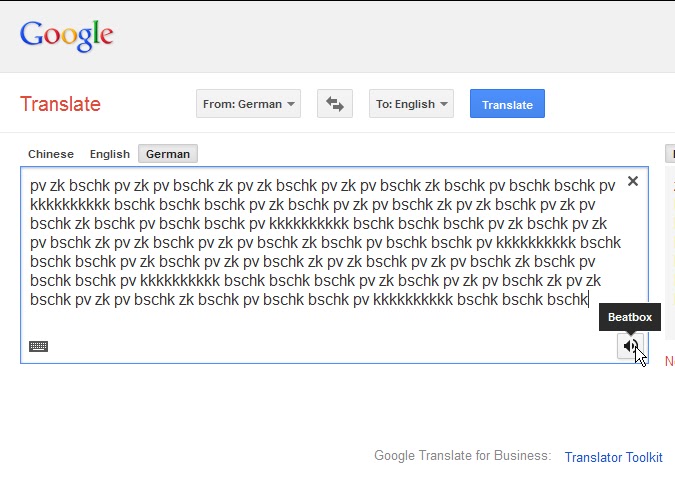675x500 pixels.
Task: Click the red Translate page heading
Action: [x=60, y=104]
